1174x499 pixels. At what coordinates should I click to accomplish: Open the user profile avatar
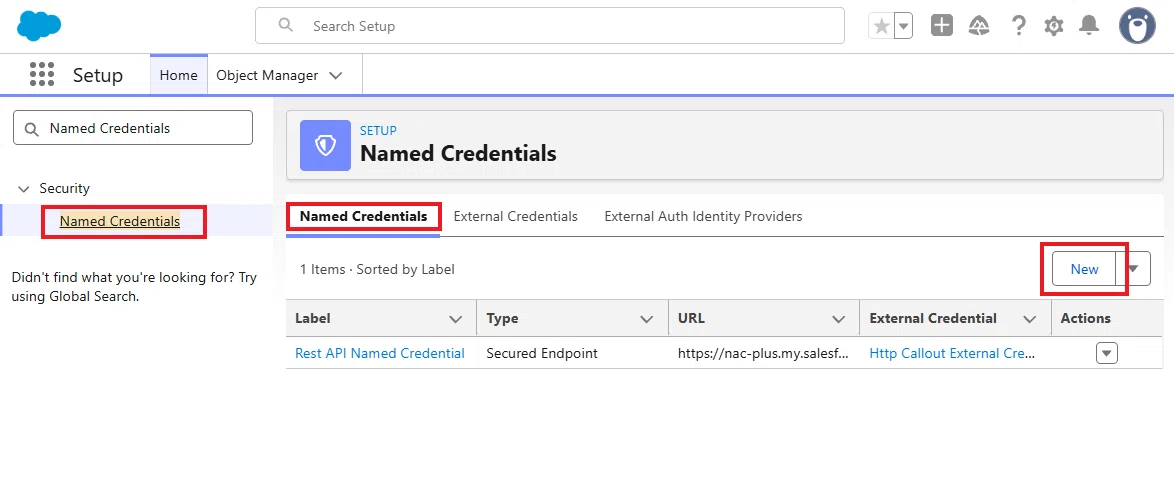point(1137,26)
